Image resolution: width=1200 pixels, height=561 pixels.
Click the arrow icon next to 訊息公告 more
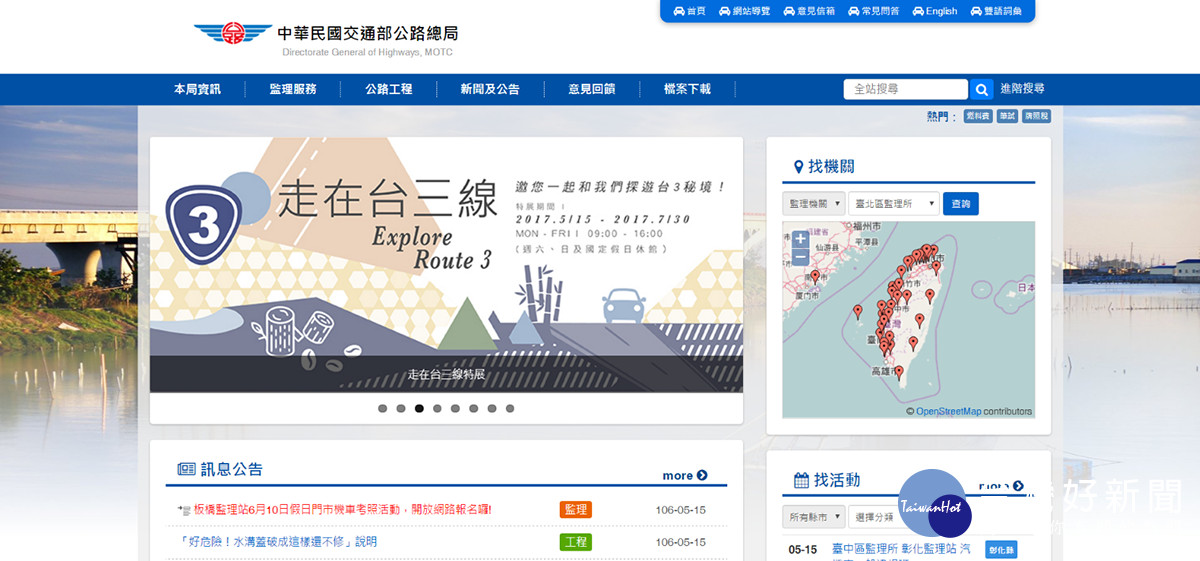coord(702,476)
